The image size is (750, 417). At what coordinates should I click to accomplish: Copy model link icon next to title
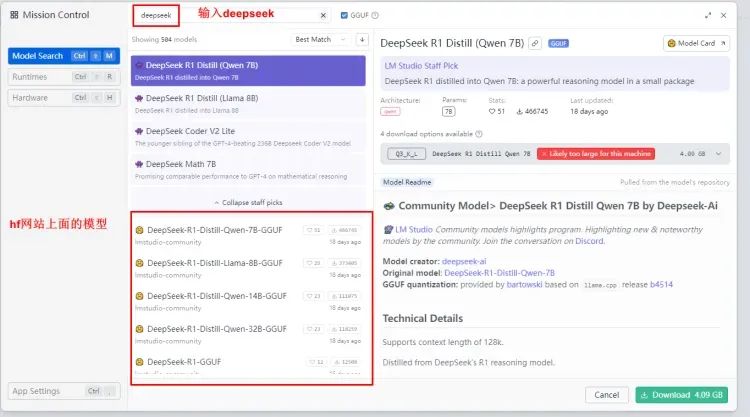pyautogui.click(x=535, y=43)
